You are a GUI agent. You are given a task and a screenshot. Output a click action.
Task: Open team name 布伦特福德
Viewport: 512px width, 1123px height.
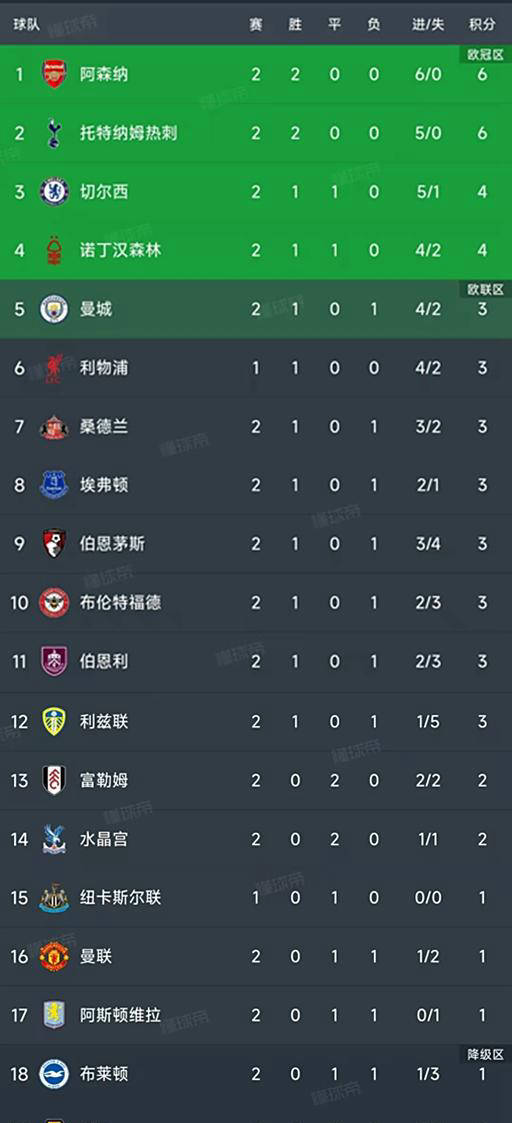coord(120,602)
